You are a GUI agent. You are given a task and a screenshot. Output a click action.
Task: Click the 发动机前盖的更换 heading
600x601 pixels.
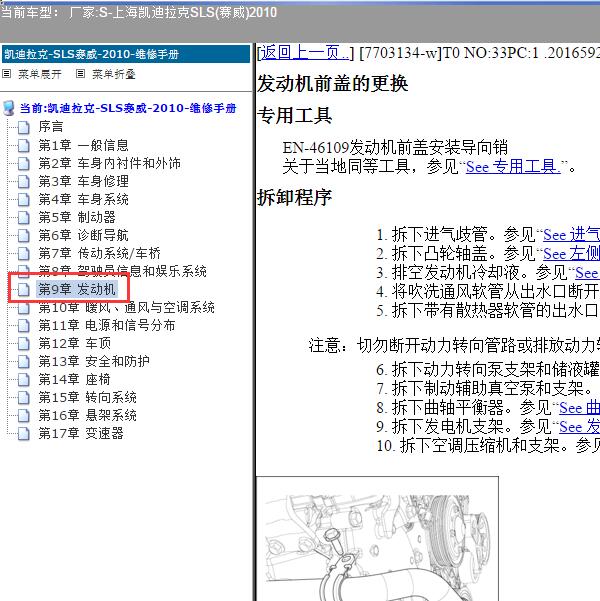[332, 84]
